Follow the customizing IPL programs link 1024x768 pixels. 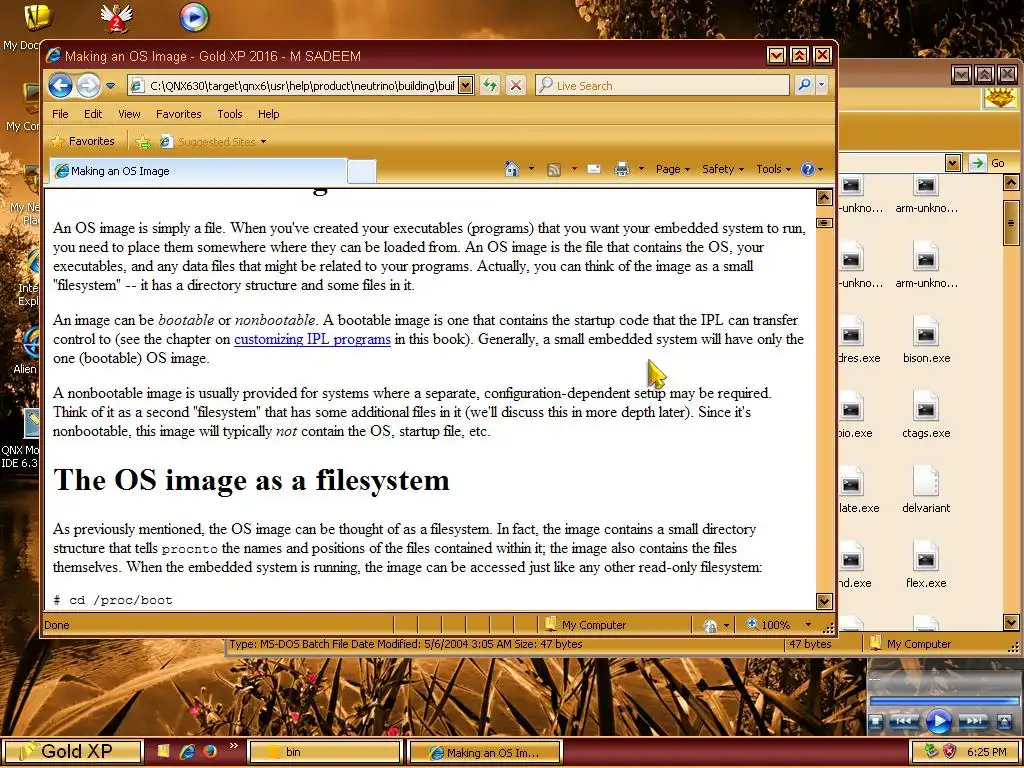312,339
